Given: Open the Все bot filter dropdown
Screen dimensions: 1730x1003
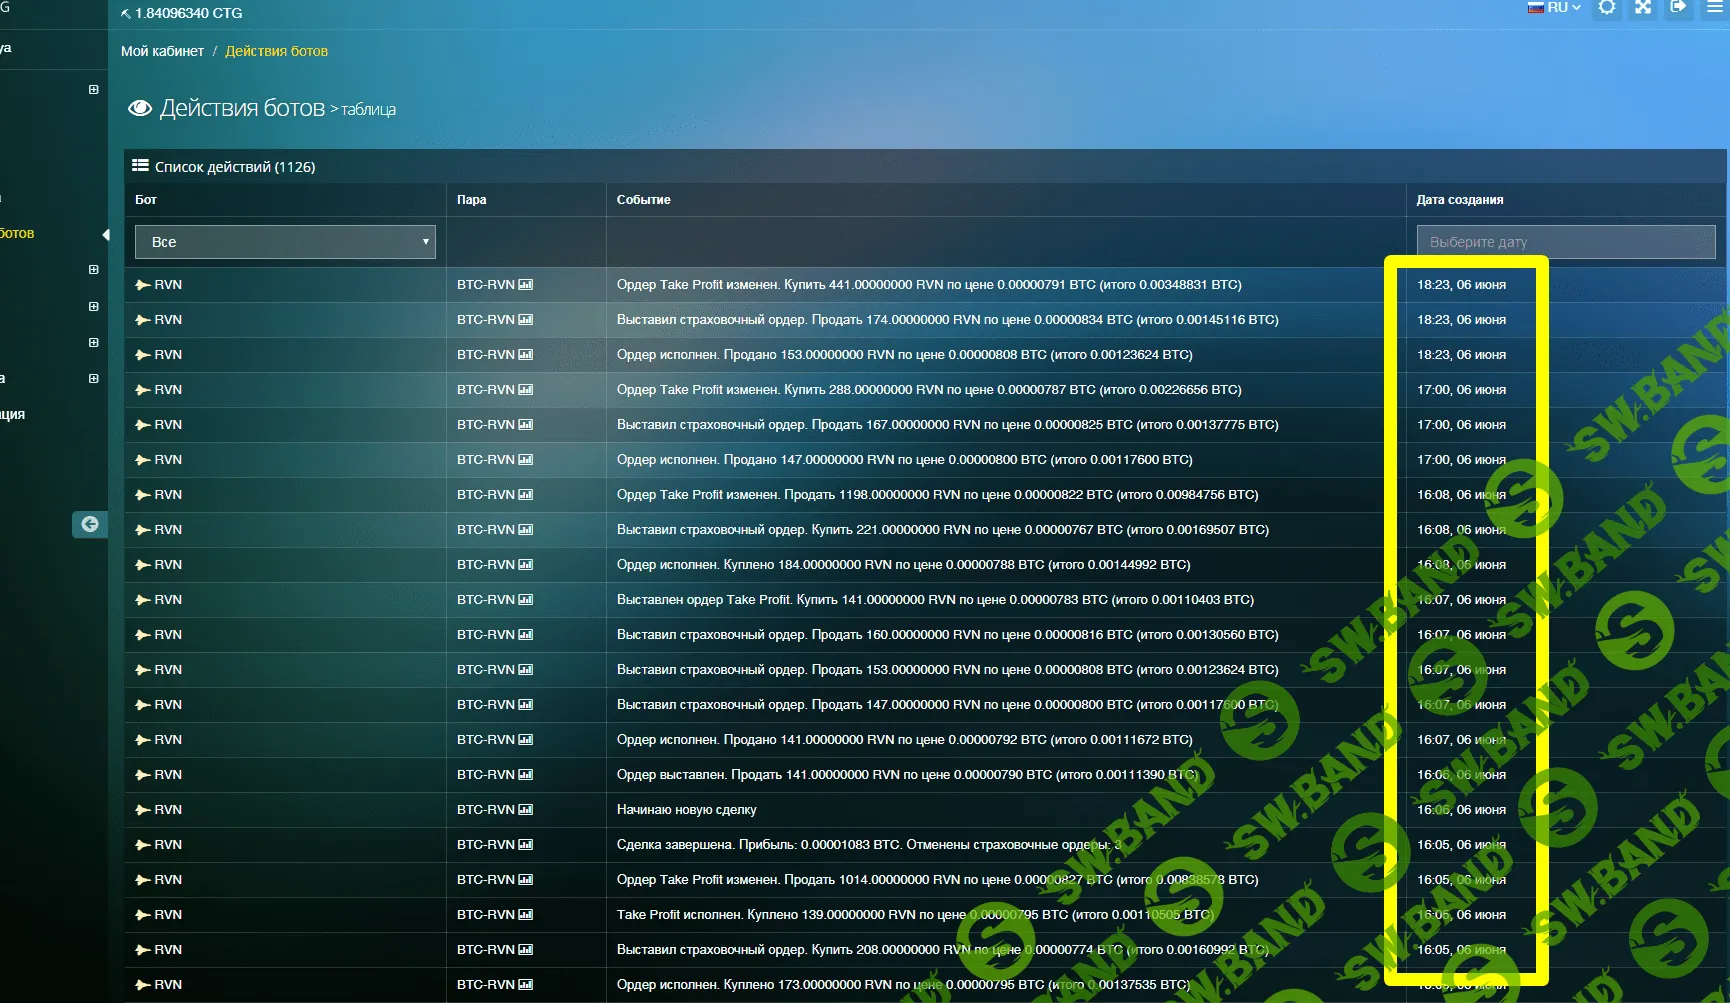Looking at the screenshot, I should [285, 242].
